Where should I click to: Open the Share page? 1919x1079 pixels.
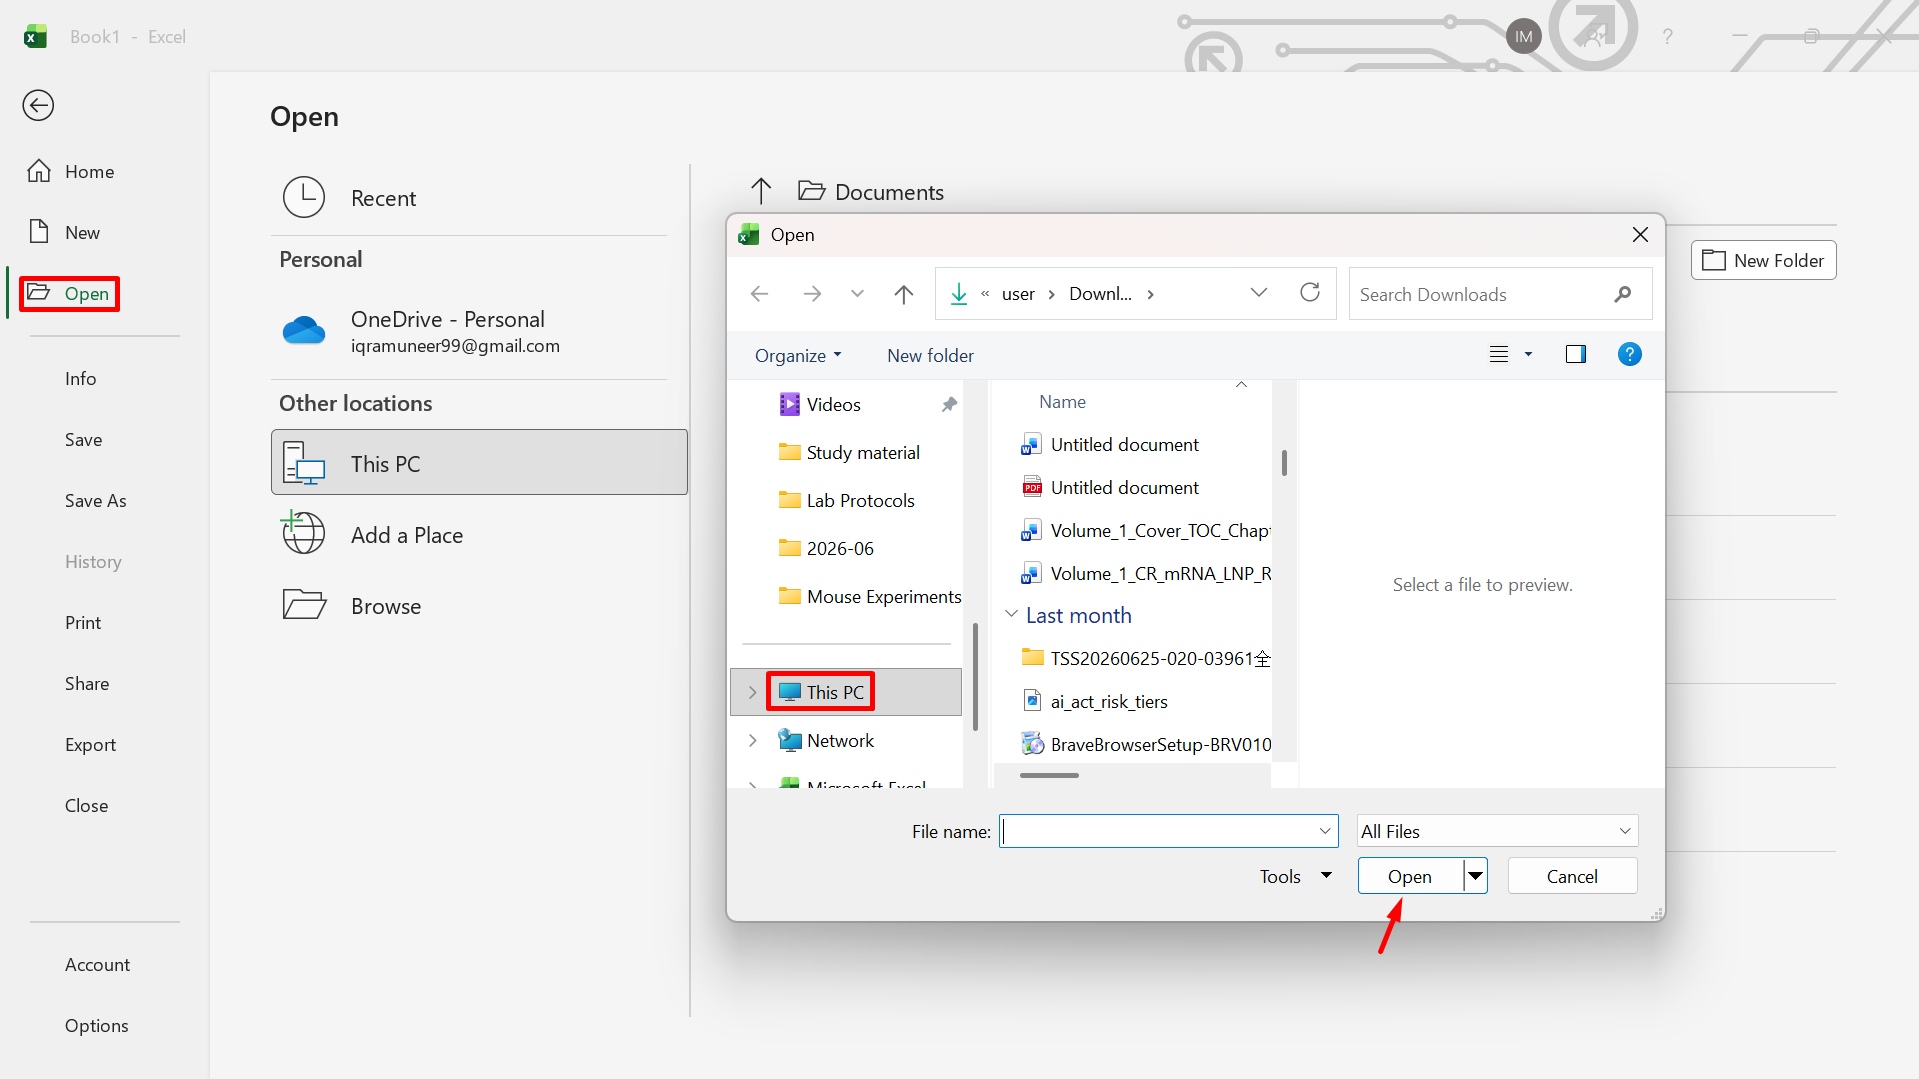87,684
